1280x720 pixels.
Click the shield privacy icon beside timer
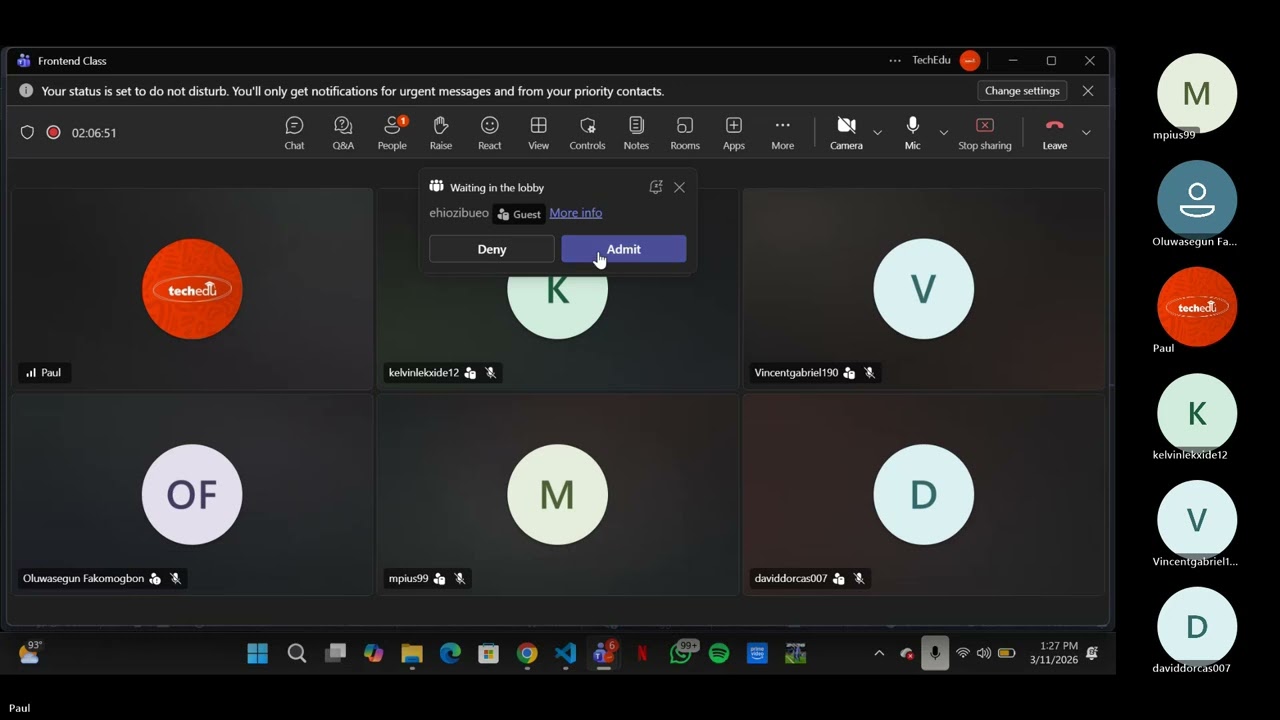coord(27,132)
